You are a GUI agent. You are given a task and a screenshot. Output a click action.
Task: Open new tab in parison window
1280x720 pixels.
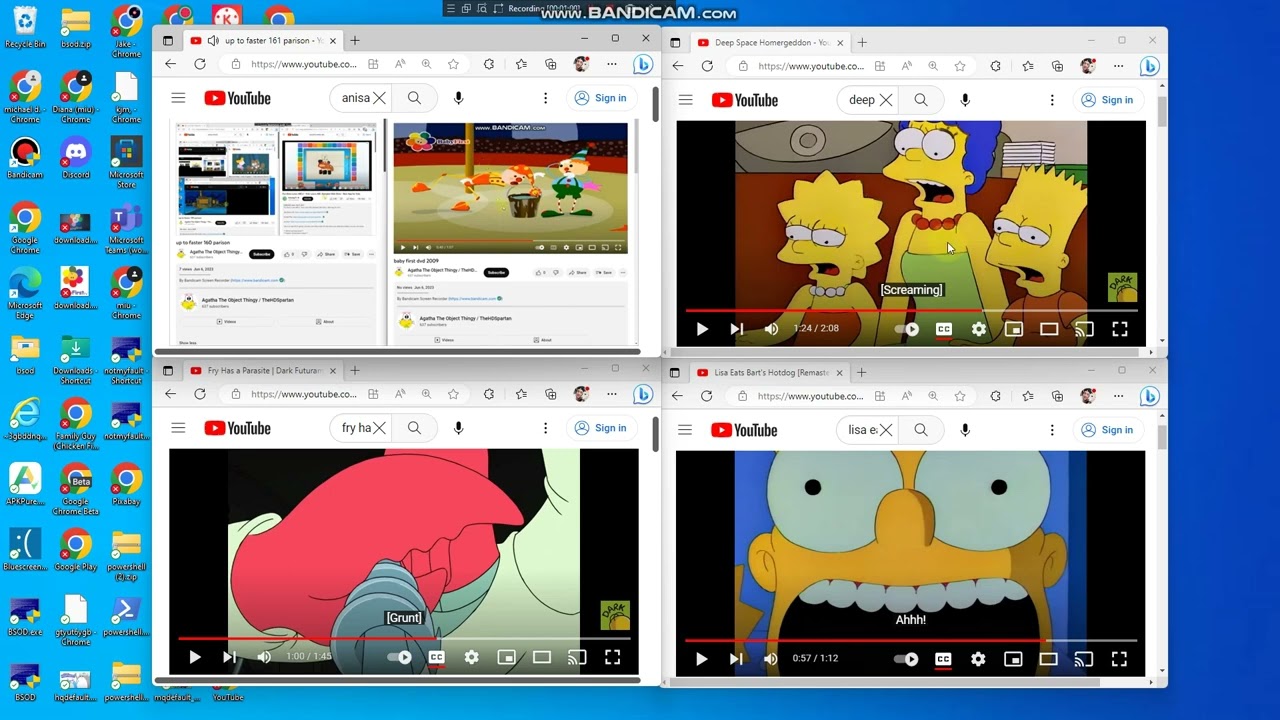click(x=355, y=41)
